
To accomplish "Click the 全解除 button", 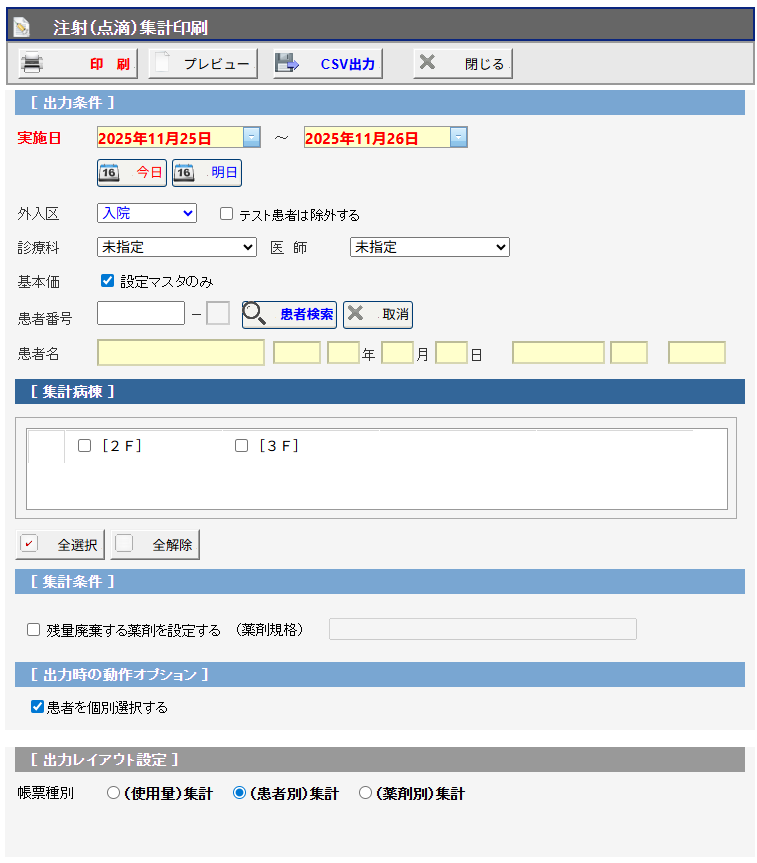I will click(156, 545).
